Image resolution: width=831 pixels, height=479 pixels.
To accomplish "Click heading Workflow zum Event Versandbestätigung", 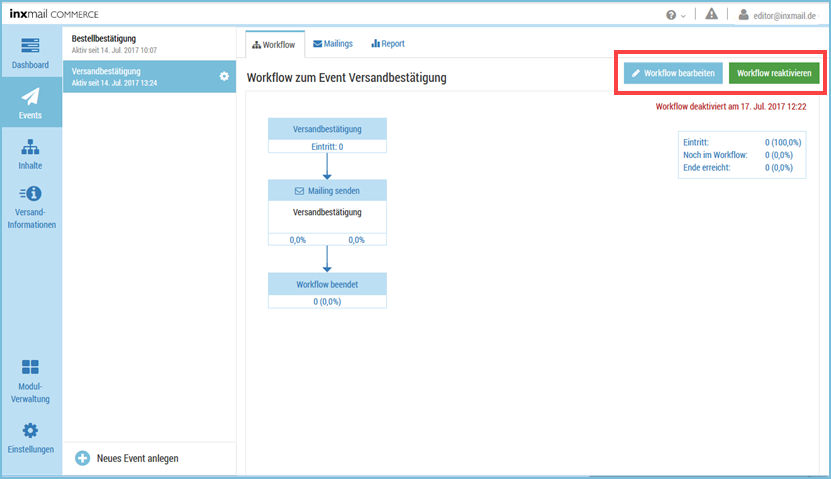I will point(347,77).
